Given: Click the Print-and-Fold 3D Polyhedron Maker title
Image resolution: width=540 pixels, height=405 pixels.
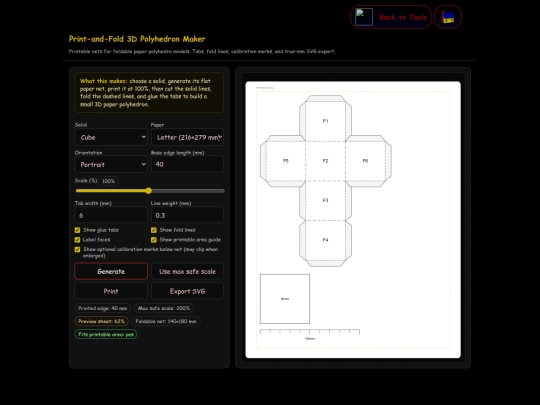Looking at the screenshot, I should point(137,39).
